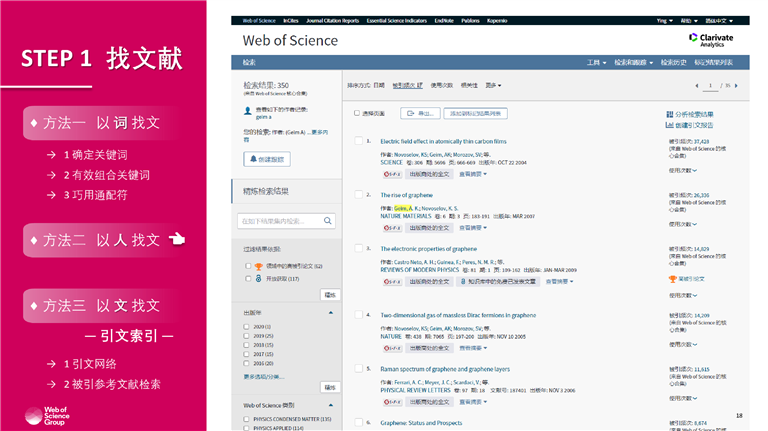Screen dimensions: 768x431
Task: Click the author record person icon
Action: (247, 111)
